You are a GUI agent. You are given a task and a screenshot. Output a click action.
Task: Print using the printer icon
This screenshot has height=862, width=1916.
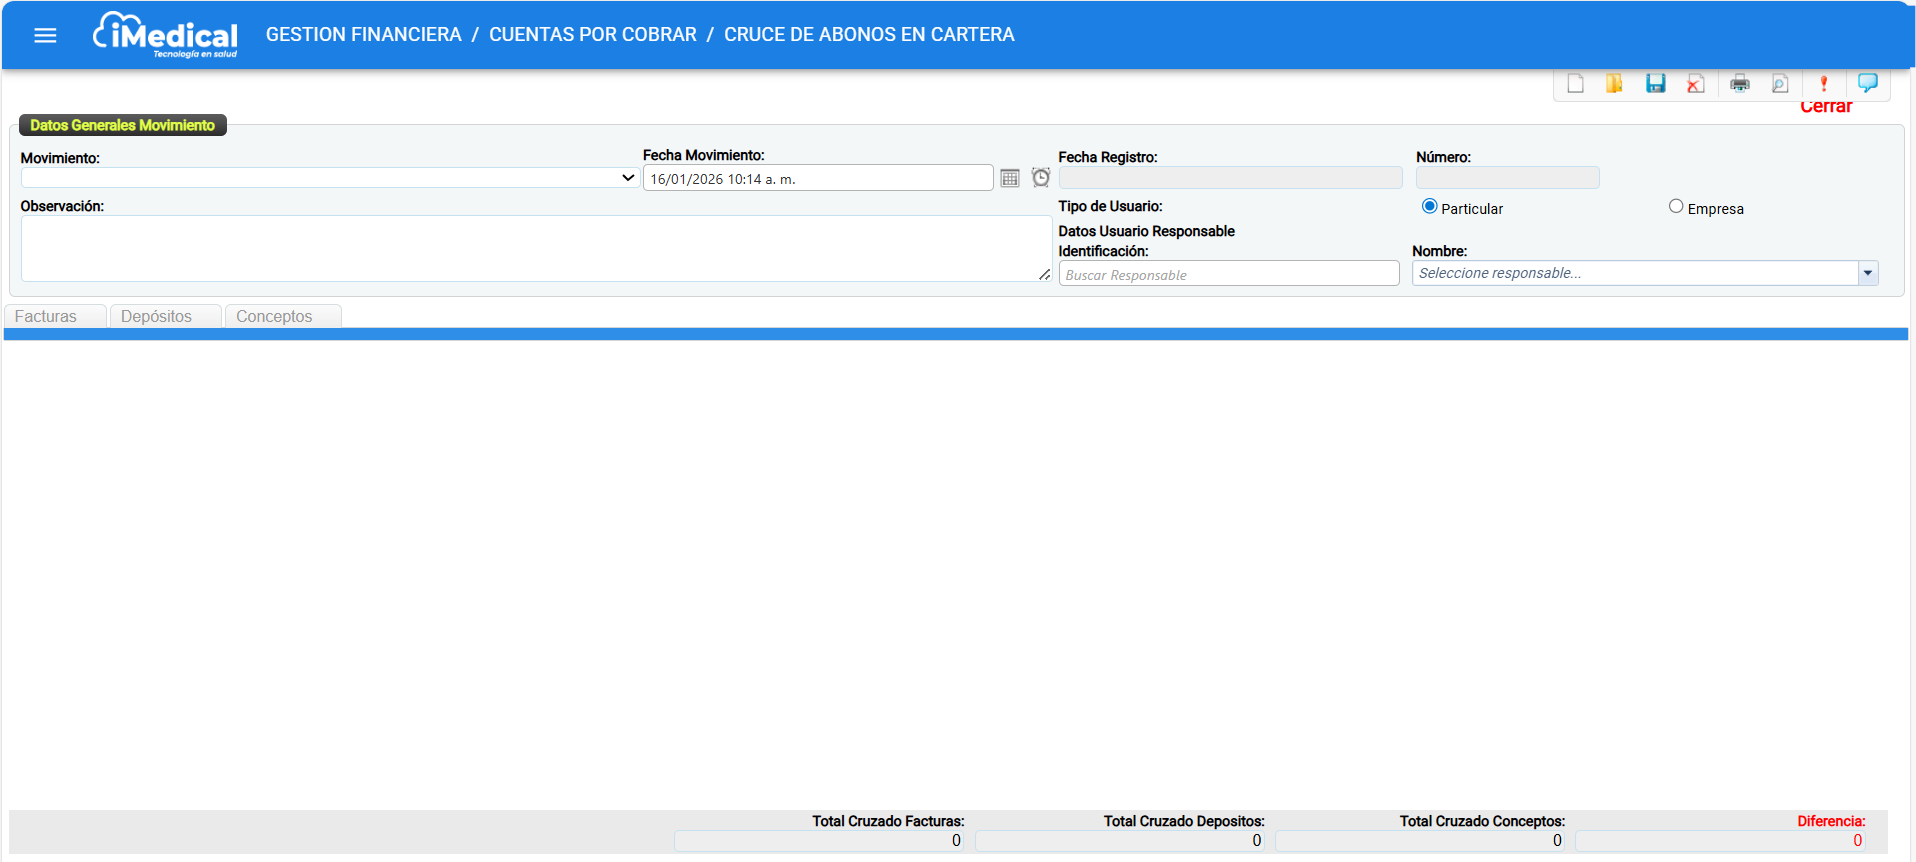point(1740,84)
